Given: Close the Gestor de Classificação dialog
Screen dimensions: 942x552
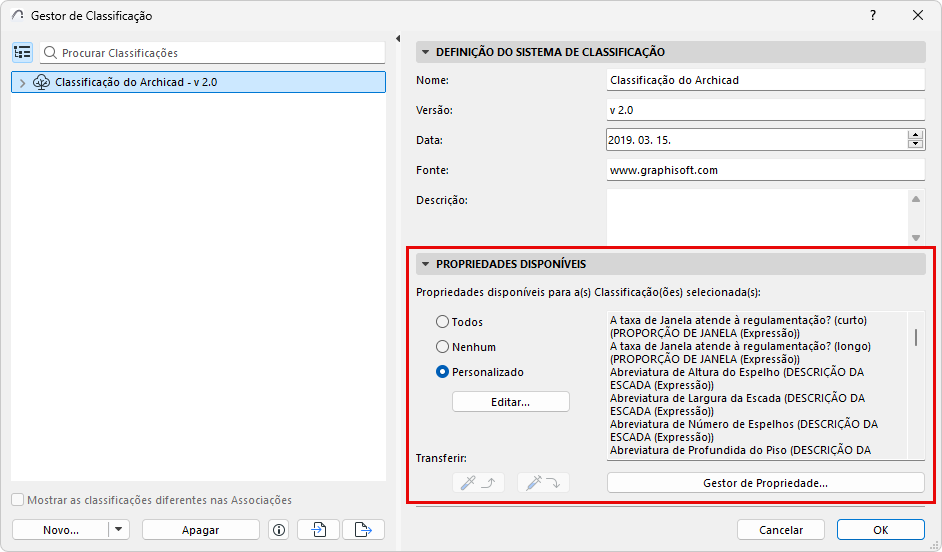Looking at the screenshot, I should point(917,15).
